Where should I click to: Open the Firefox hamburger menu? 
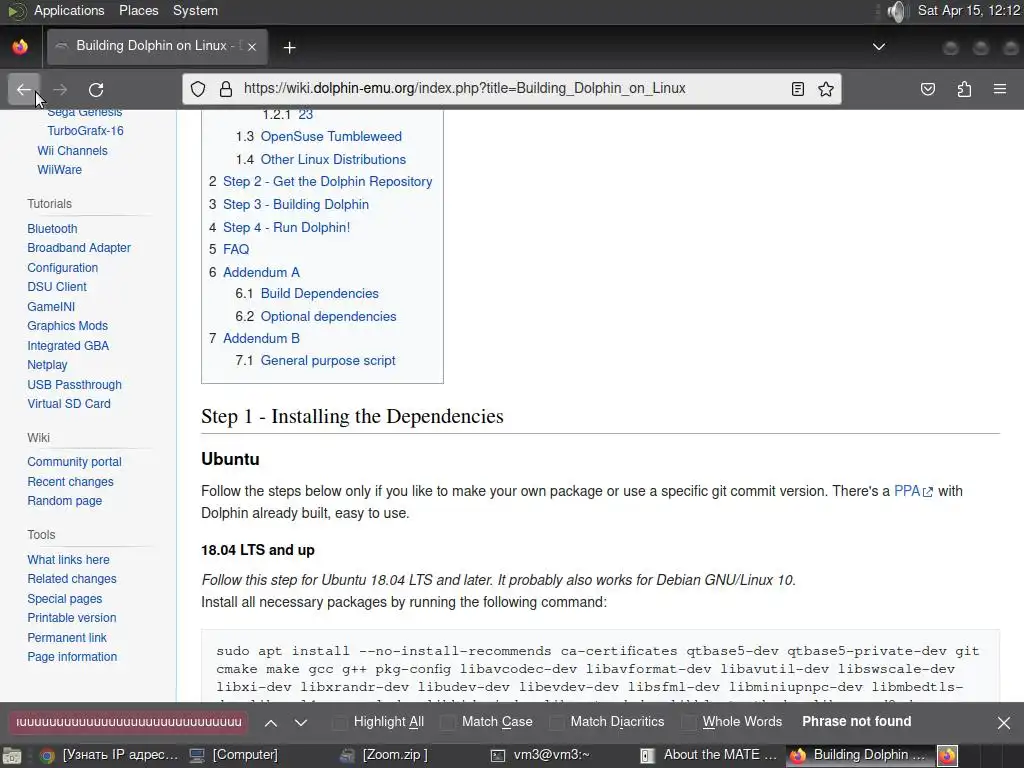click(x=1000, y=89)
